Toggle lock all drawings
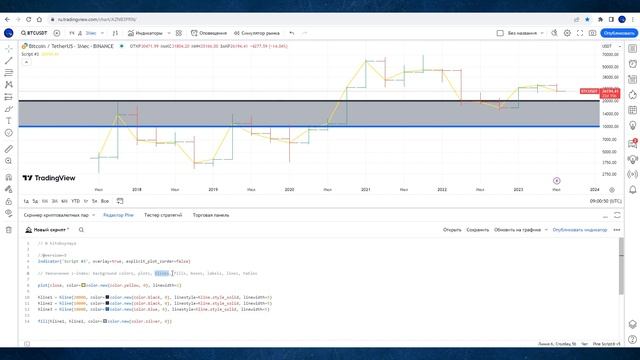 click(9, 201)
